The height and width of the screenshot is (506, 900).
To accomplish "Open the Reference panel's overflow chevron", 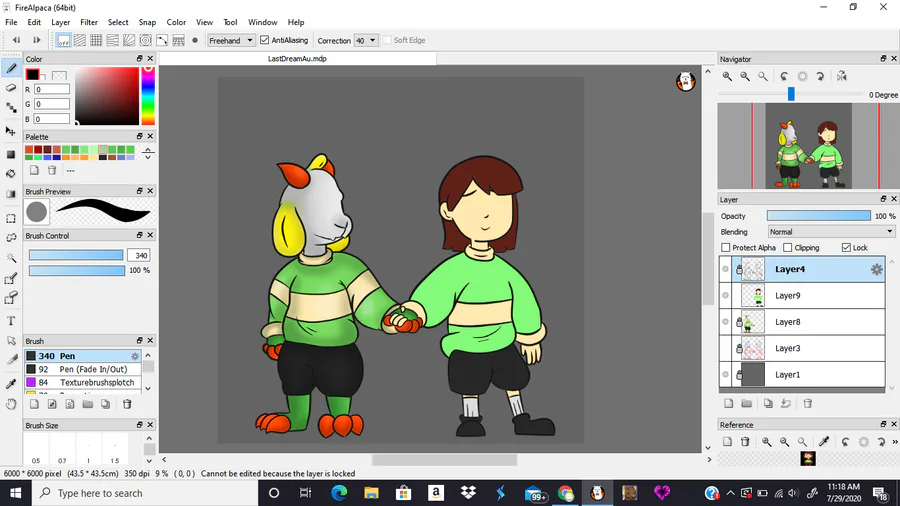I will pos(894,442).
